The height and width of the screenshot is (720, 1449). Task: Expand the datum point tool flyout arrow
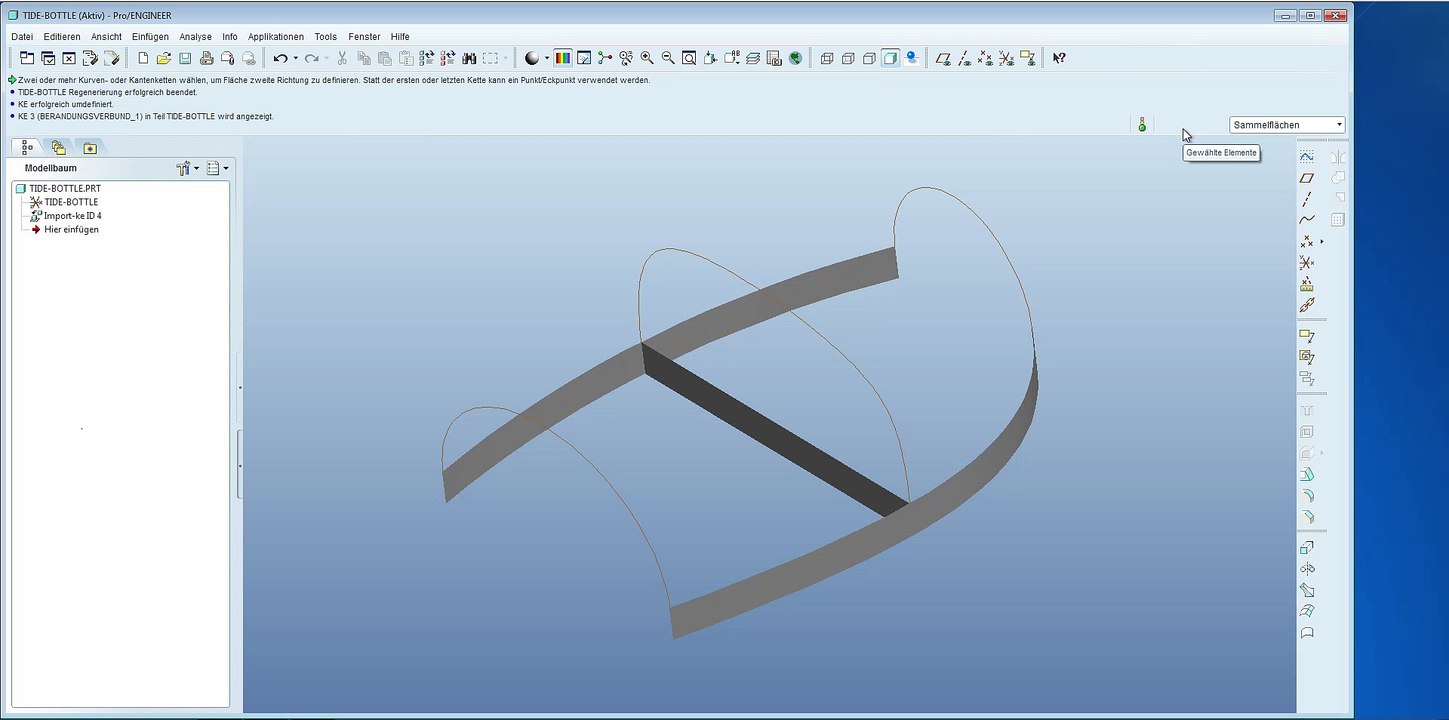point(1322,242)
